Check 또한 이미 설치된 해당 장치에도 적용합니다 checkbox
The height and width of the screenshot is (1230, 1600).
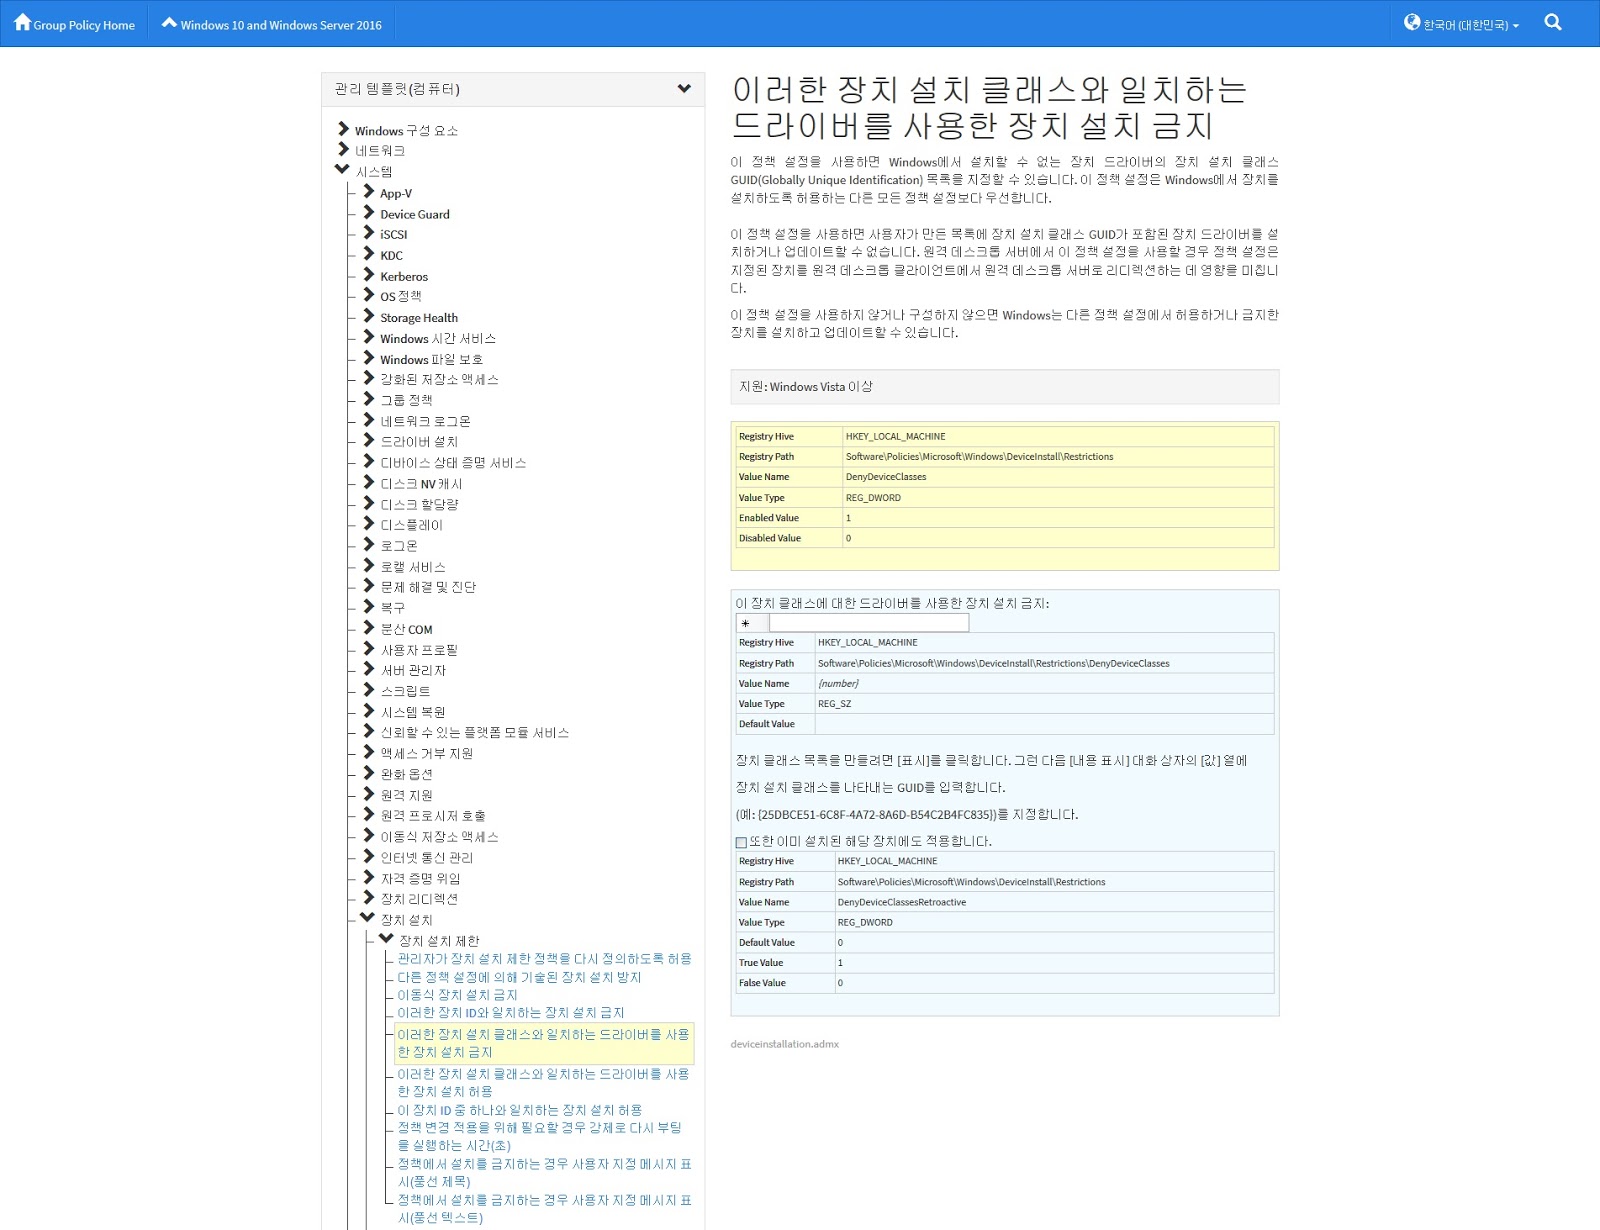coord(741,842)
